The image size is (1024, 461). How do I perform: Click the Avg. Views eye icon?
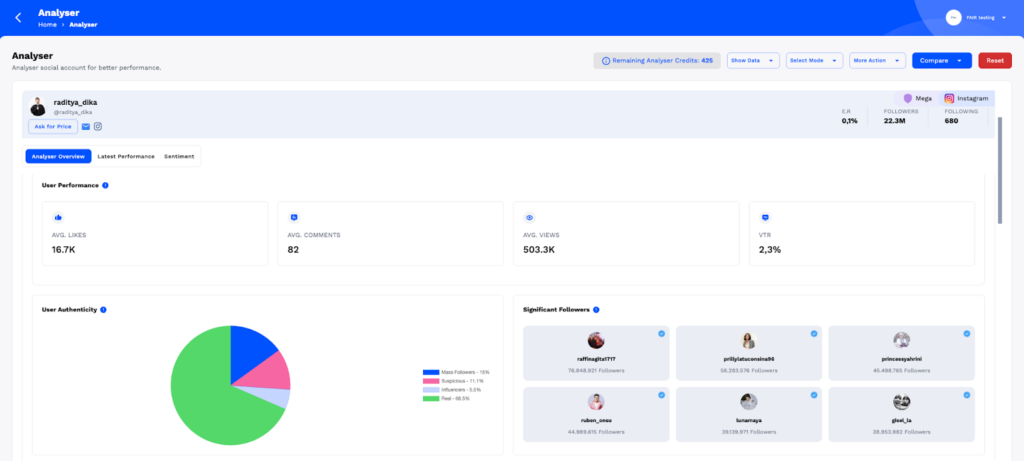(530, 217)
